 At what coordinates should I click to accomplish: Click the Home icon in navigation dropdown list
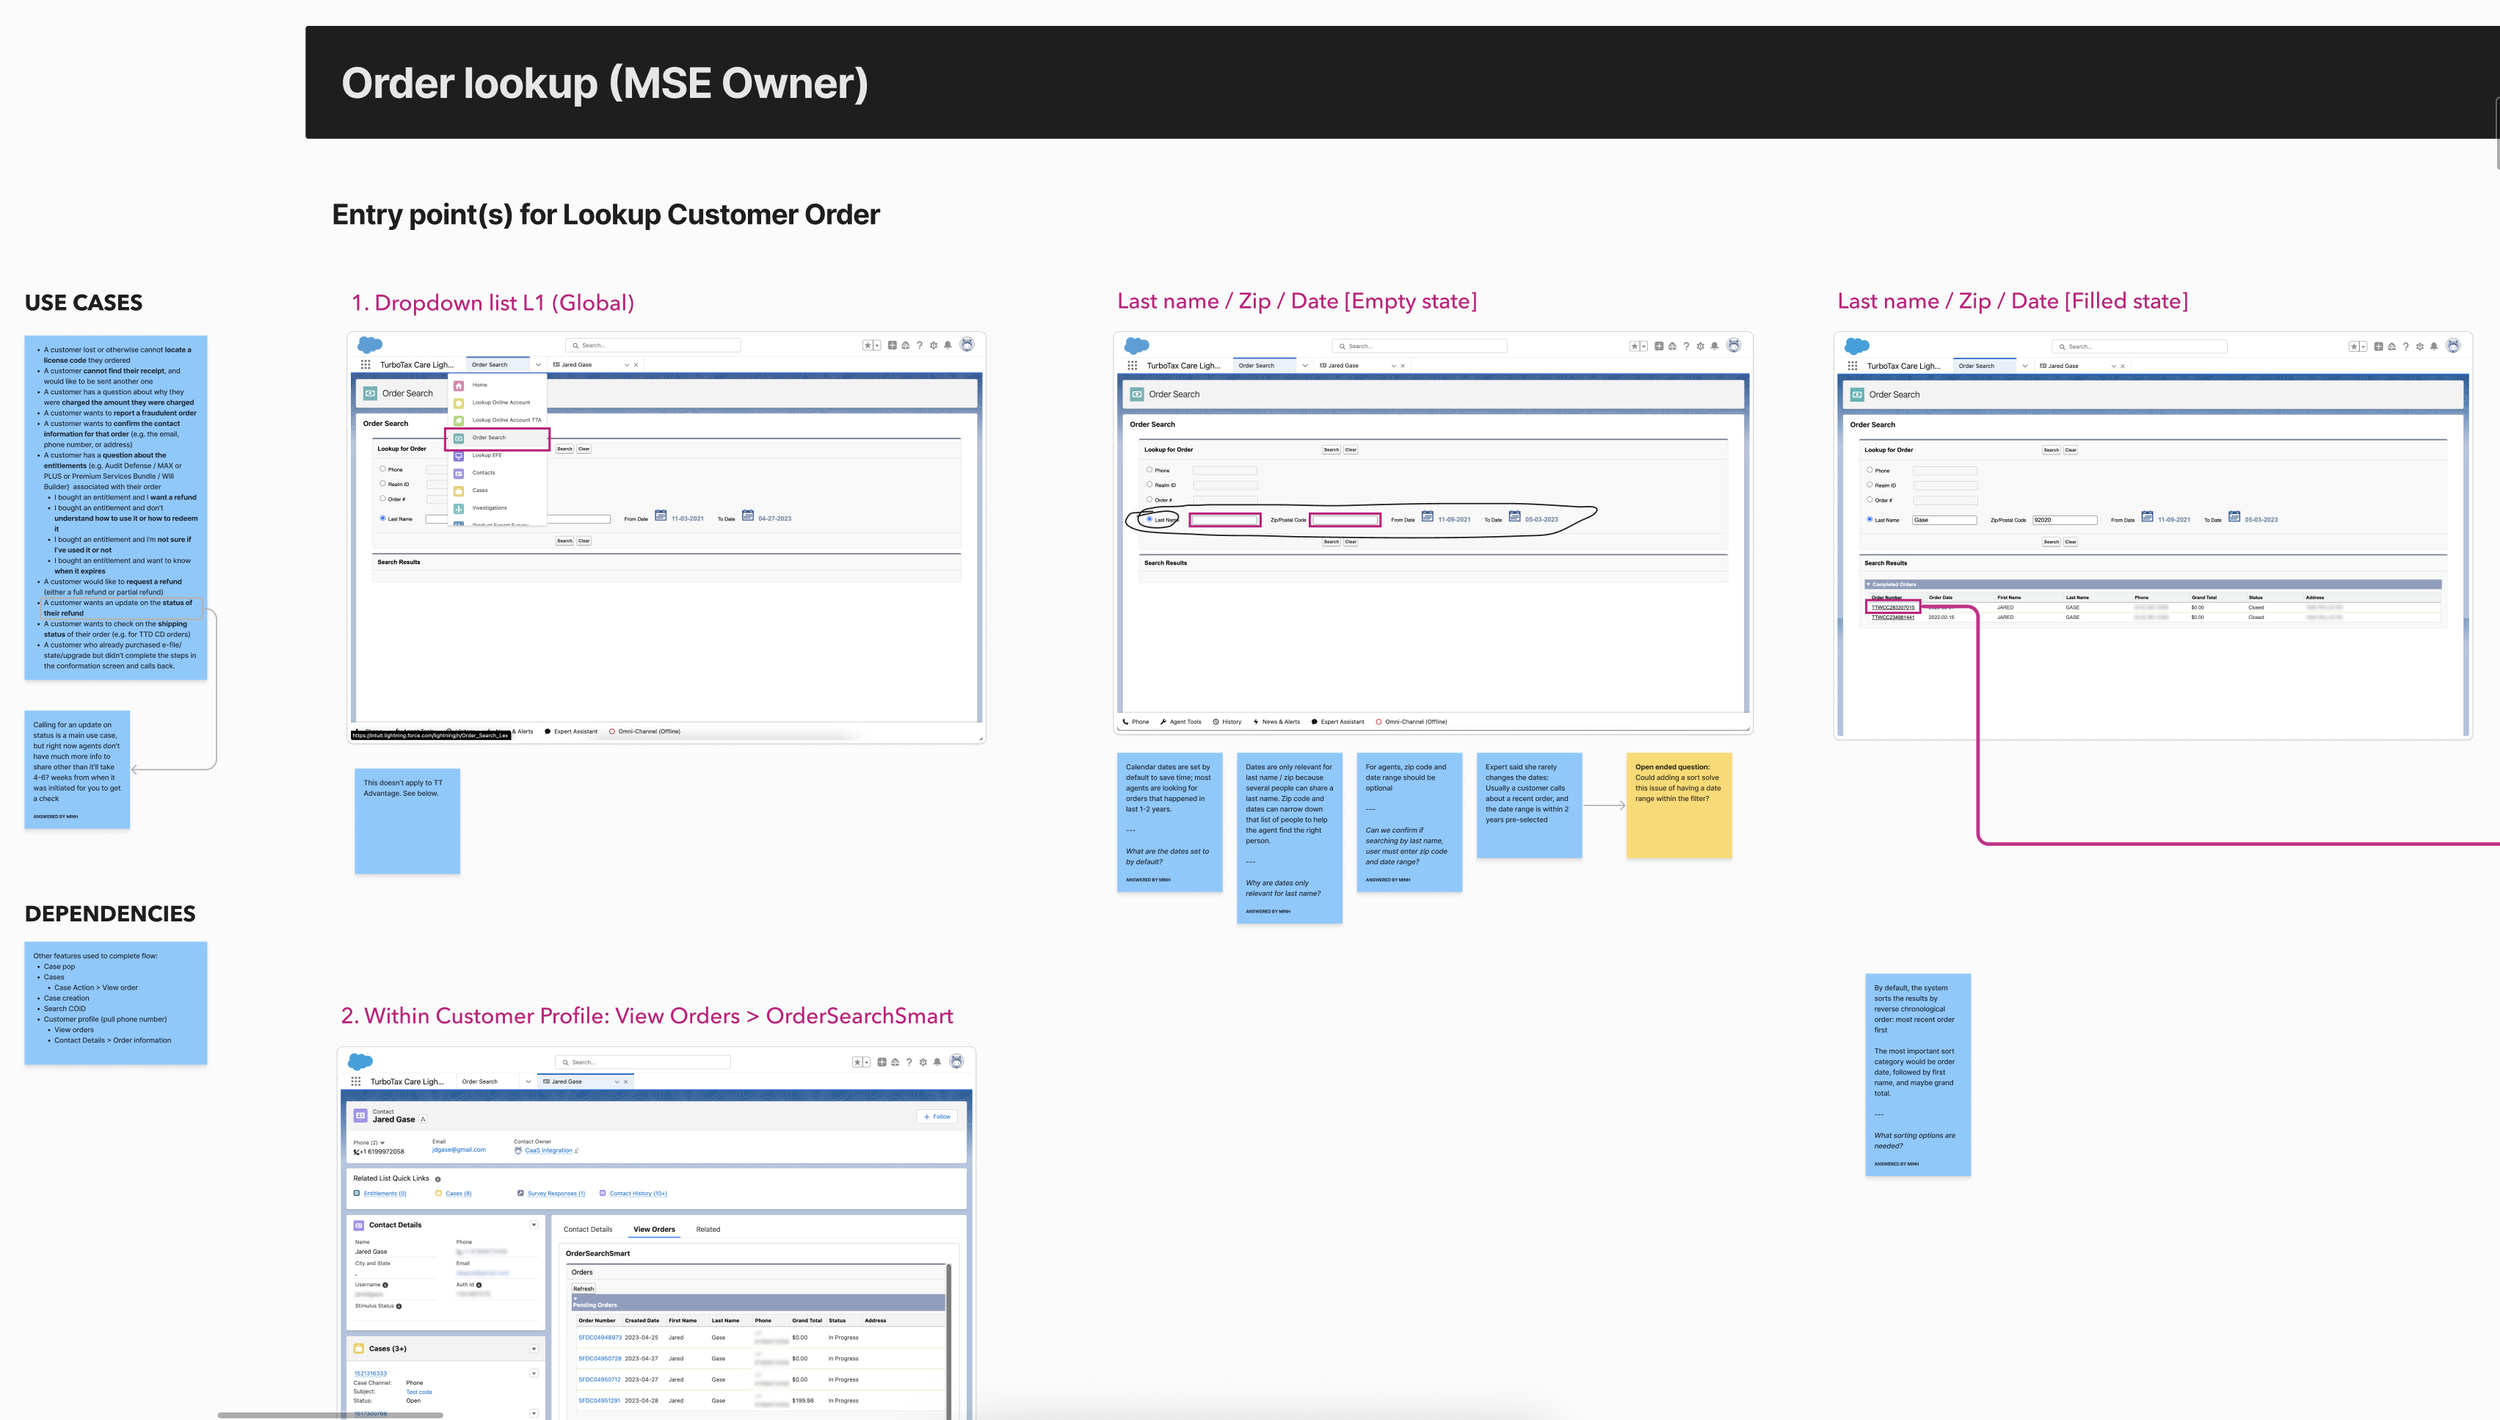pyautogui.click(x=459, y=385)
